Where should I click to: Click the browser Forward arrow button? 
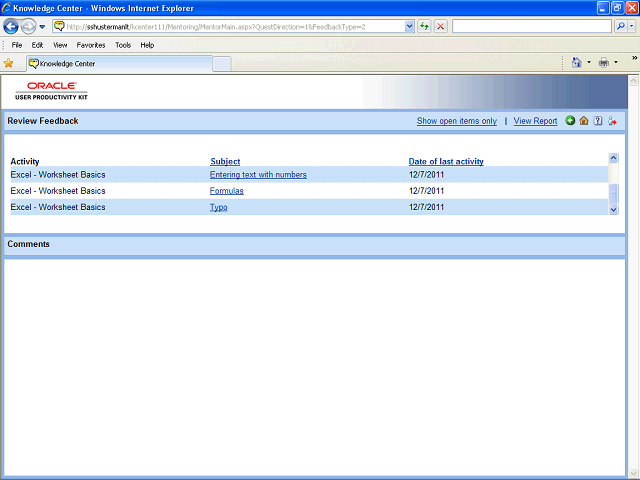pos(28,27)
